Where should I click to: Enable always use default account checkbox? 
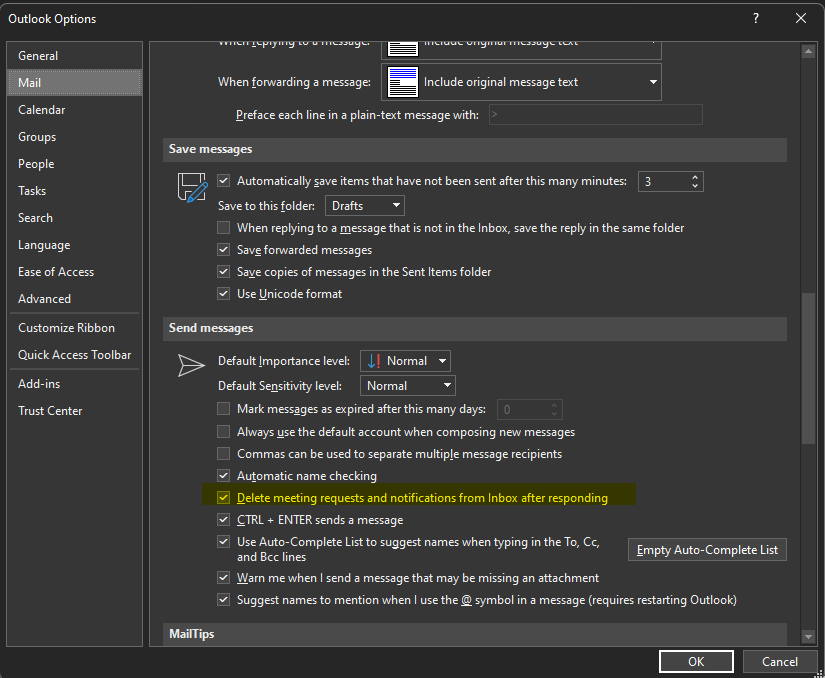(224, 432)
